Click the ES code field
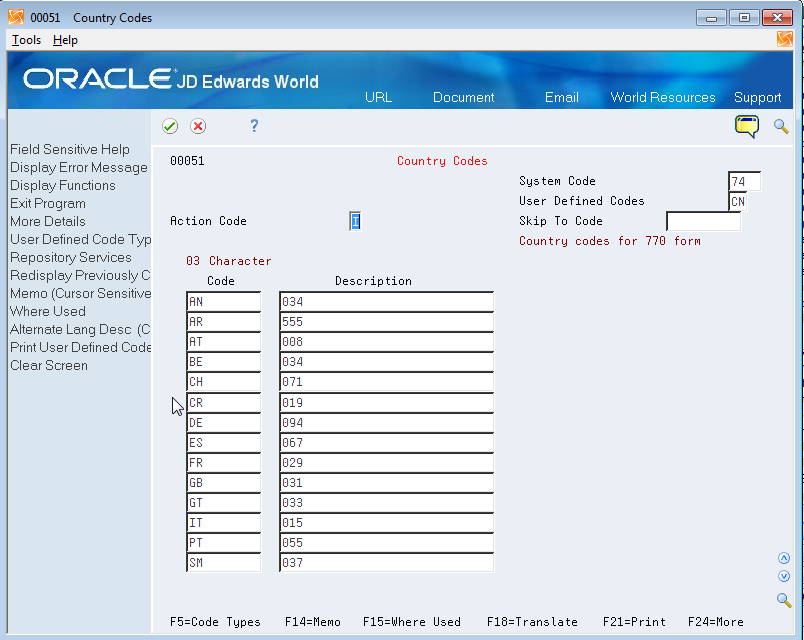The image size is (804, 640). coord(224,443)
